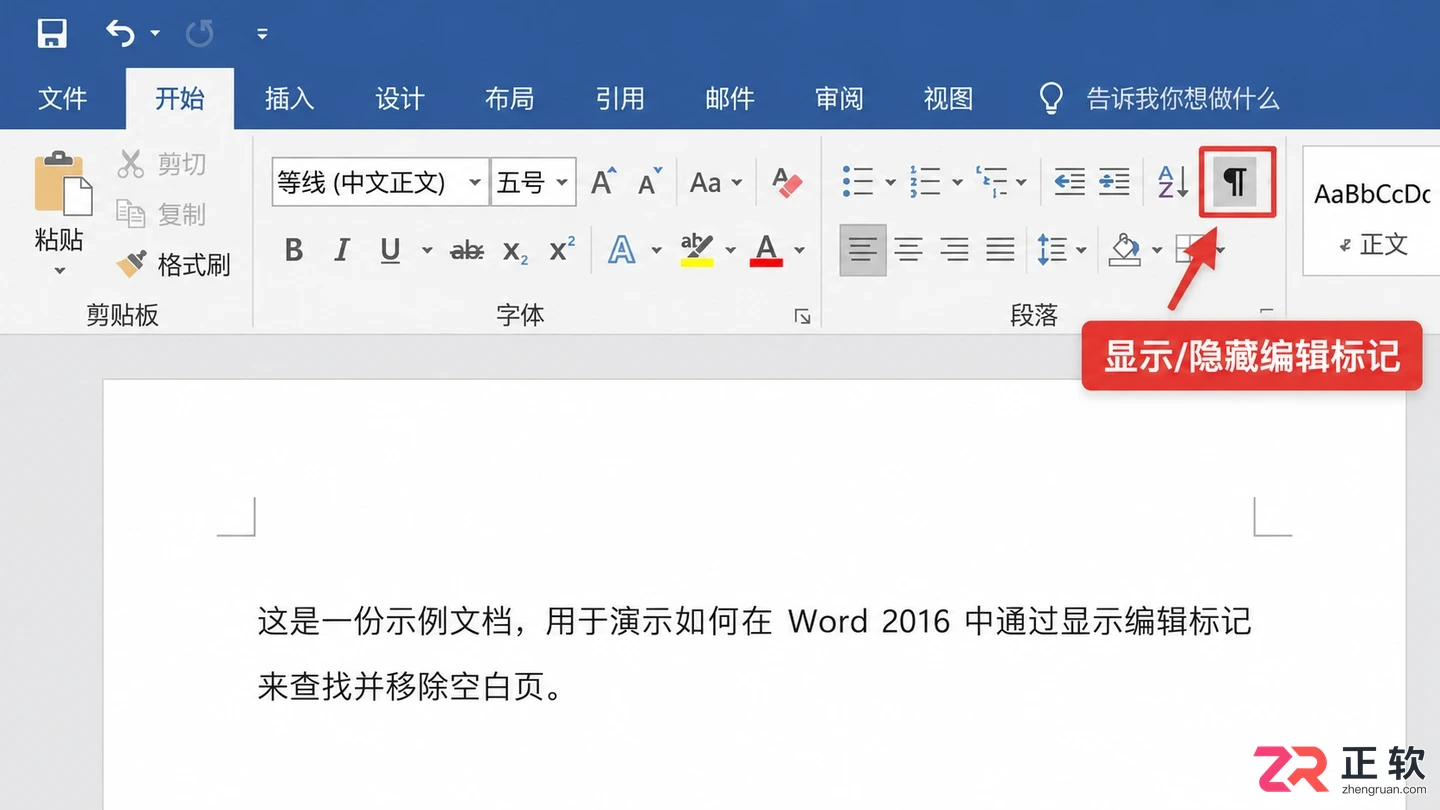Toggle underline formatting

pyautogui.click(x=390, y=250)
